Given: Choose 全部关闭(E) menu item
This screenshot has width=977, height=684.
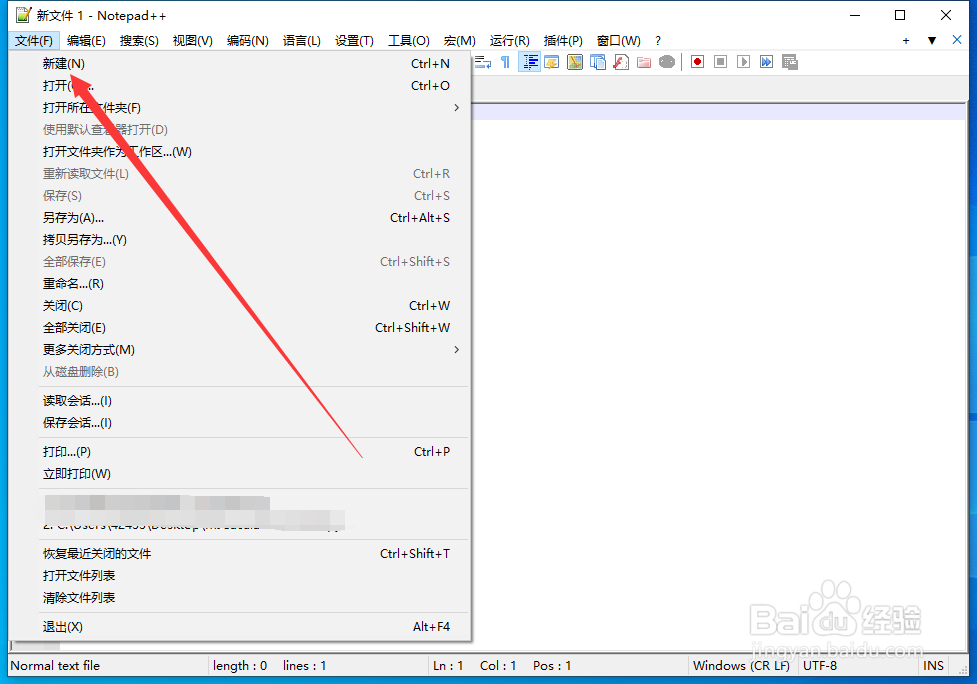Looking at the screenshot, I should tap(240, 328).
